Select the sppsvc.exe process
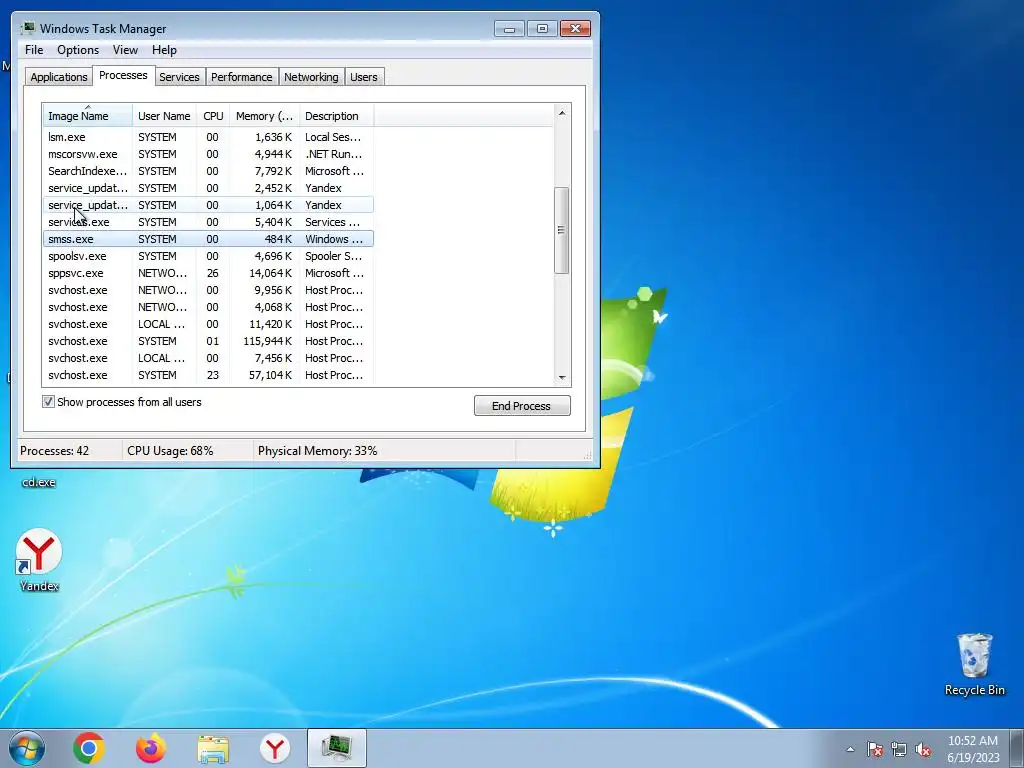 coord(208,273)
